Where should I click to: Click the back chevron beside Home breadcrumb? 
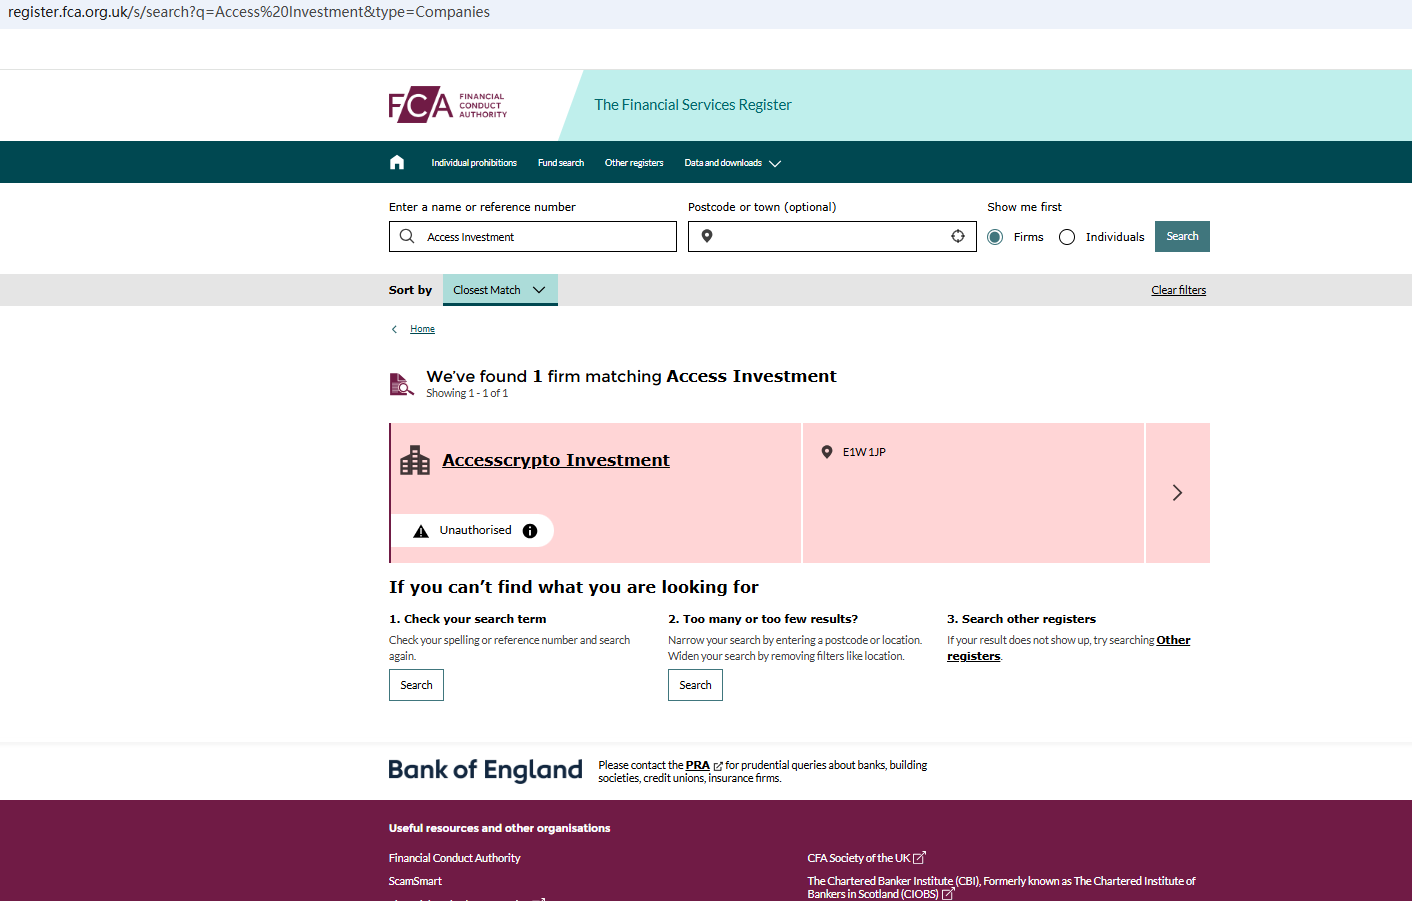click(x=395, y=329)
